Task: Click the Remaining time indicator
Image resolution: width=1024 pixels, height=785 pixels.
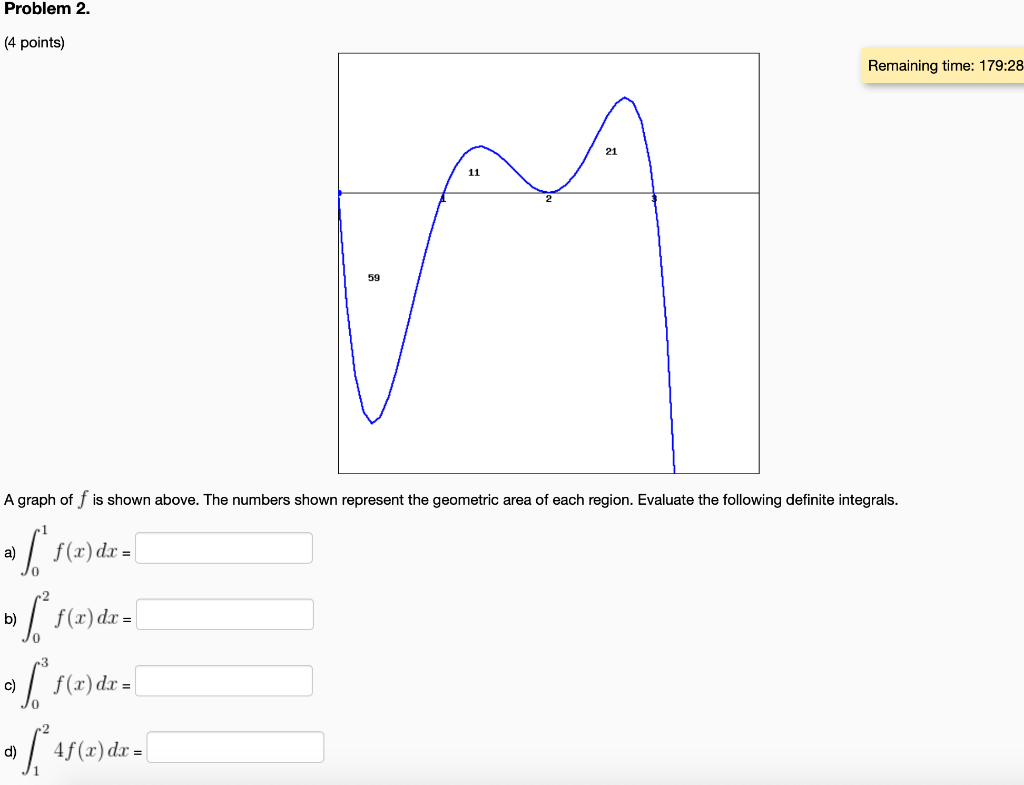Action: click(944, 66)
